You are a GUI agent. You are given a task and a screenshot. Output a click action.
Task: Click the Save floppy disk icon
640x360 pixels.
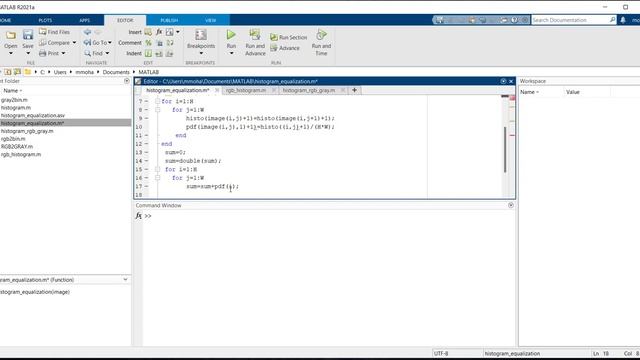[28, 35]
